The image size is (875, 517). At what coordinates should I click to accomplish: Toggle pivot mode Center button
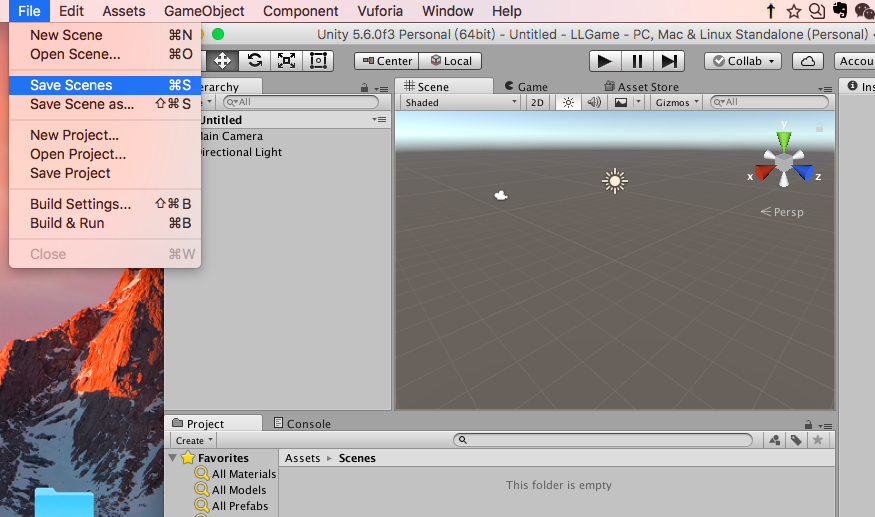pos(387,61)
